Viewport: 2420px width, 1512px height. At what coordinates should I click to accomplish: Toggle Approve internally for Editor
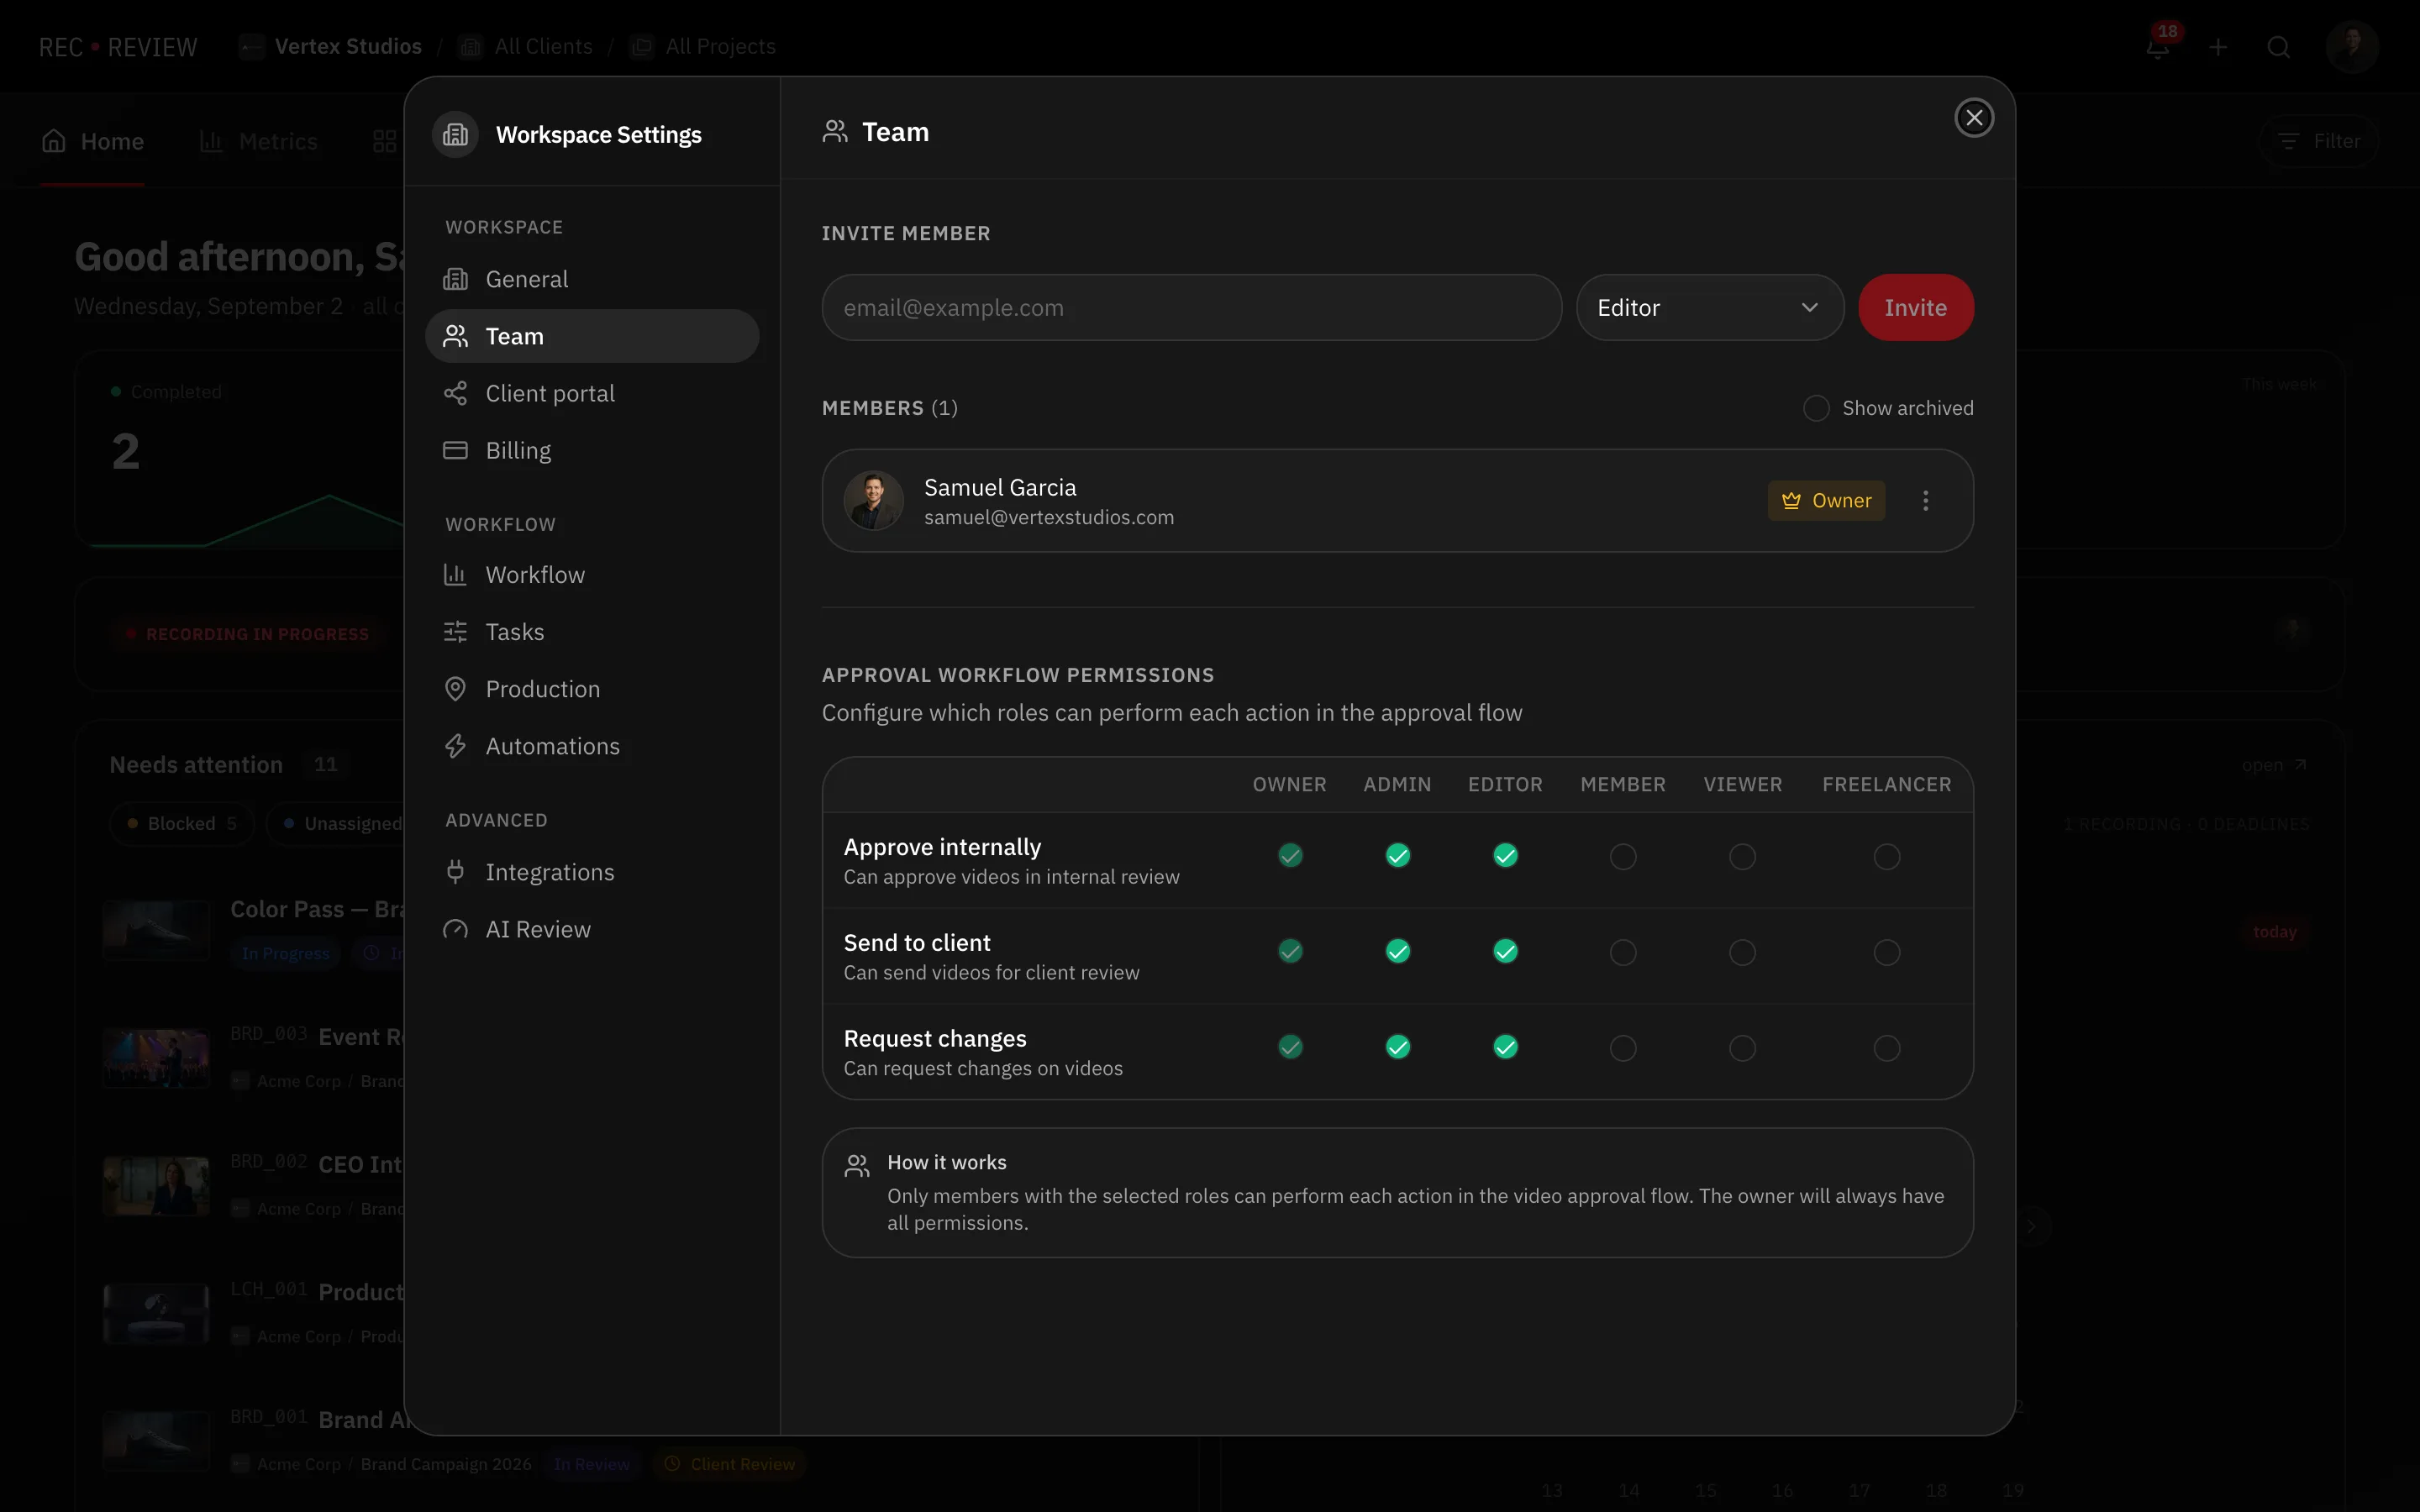pyautogui.click(x=1505, y=856)
